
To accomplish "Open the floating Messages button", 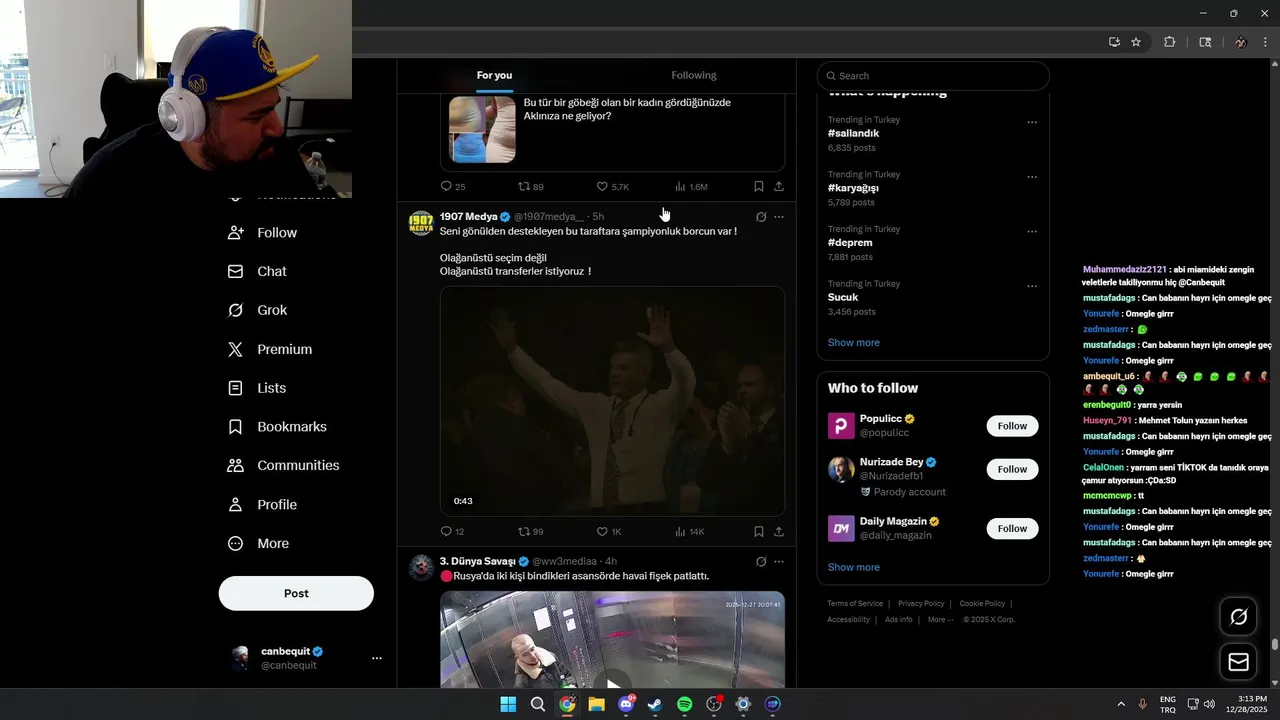I will point(1238,662).
